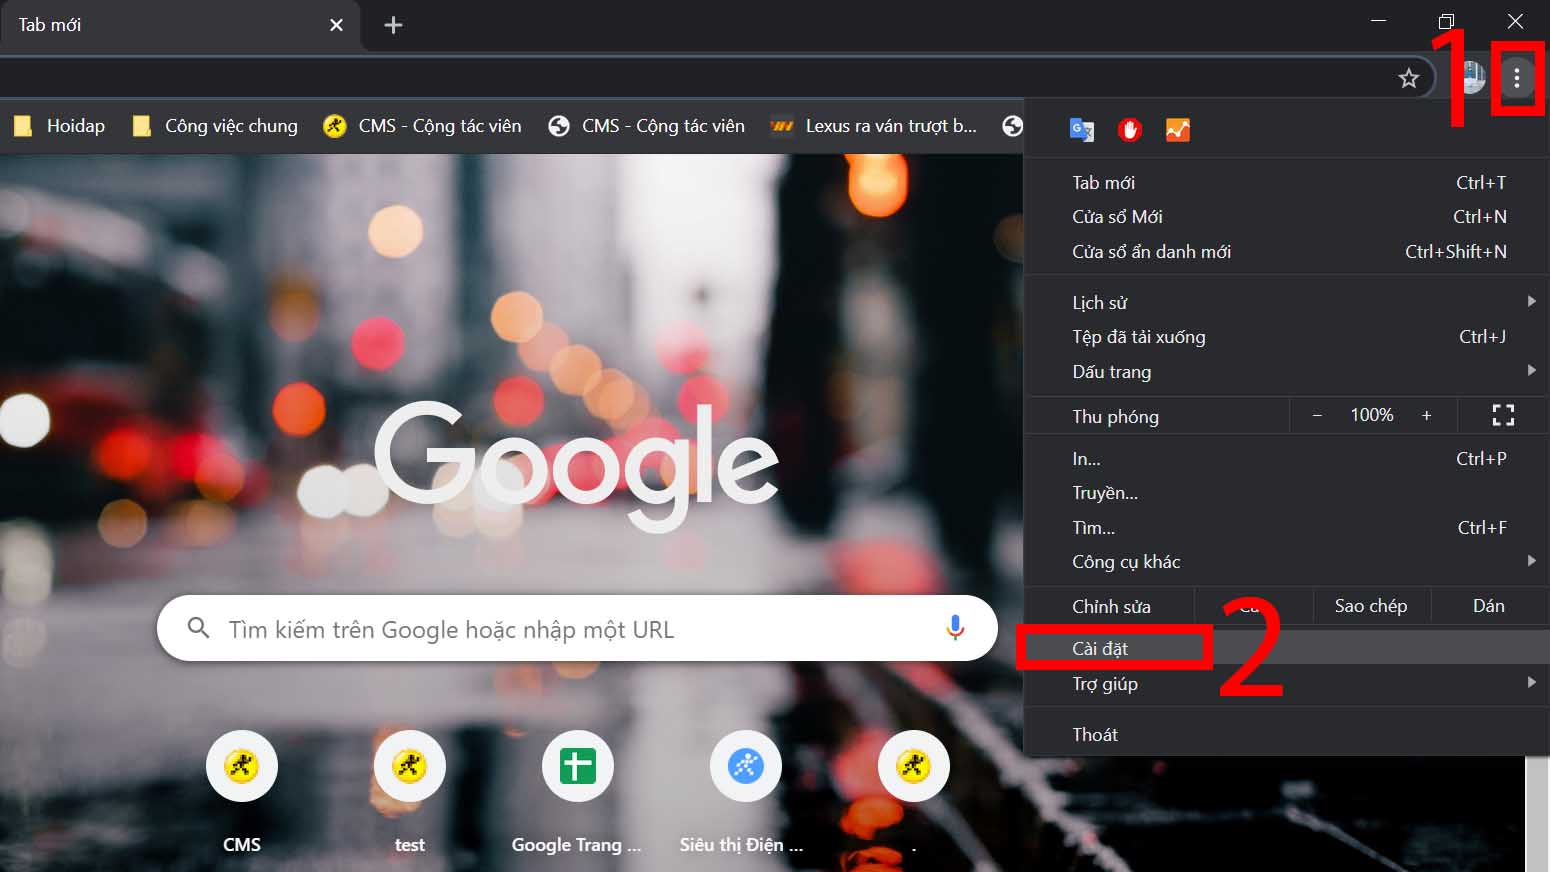
Task: Choose 'Cửa sổ Mới' from the menu
Action: (x=1287, y=216)
